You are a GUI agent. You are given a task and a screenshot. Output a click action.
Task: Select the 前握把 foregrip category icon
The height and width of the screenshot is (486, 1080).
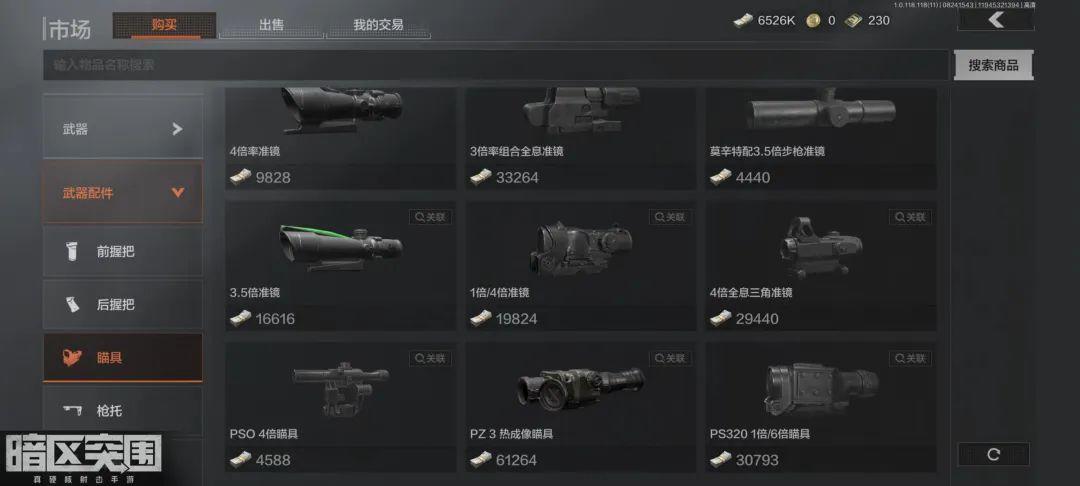[x=73, y=251]
